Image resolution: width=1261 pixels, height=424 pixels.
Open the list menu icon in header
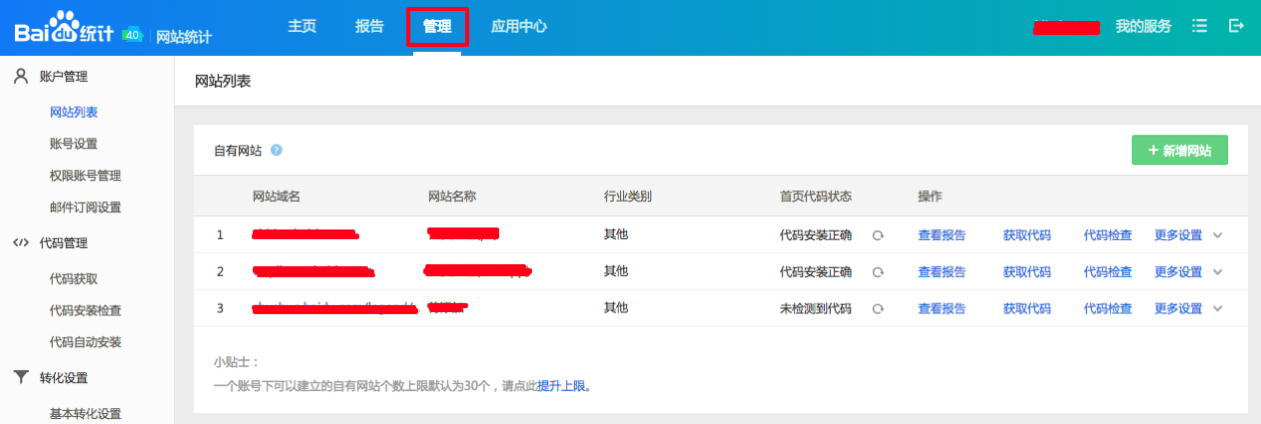click(1200, 27)
